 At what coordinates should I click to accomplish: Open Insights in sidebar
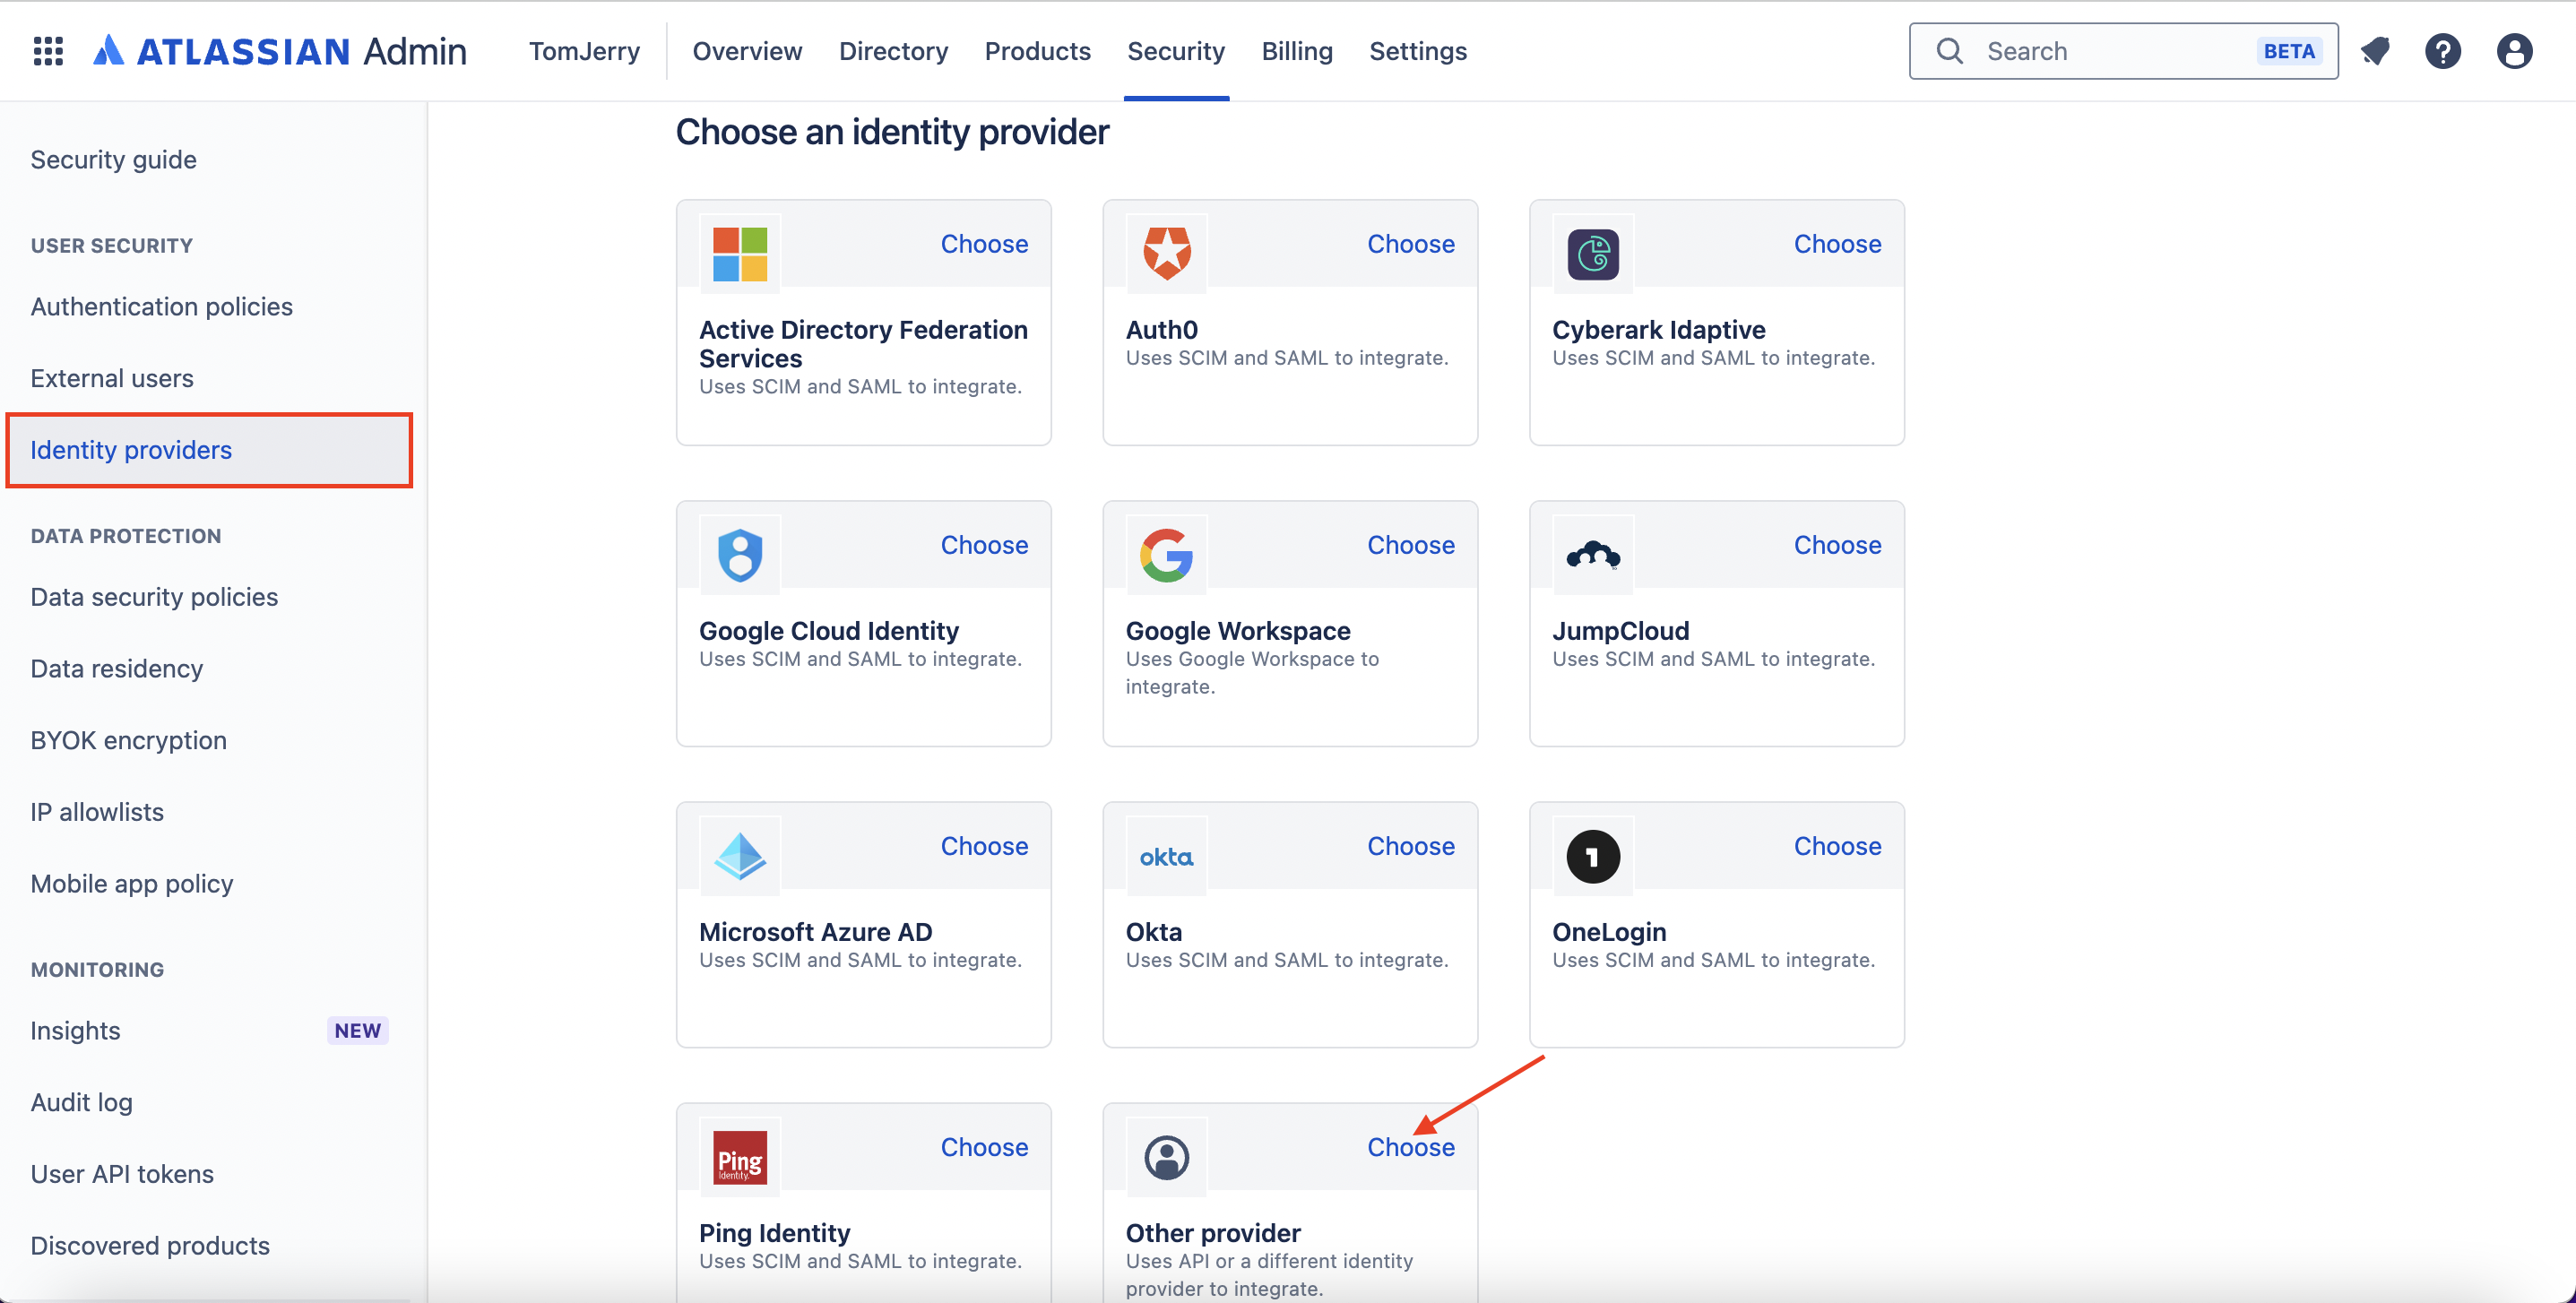75,1031
